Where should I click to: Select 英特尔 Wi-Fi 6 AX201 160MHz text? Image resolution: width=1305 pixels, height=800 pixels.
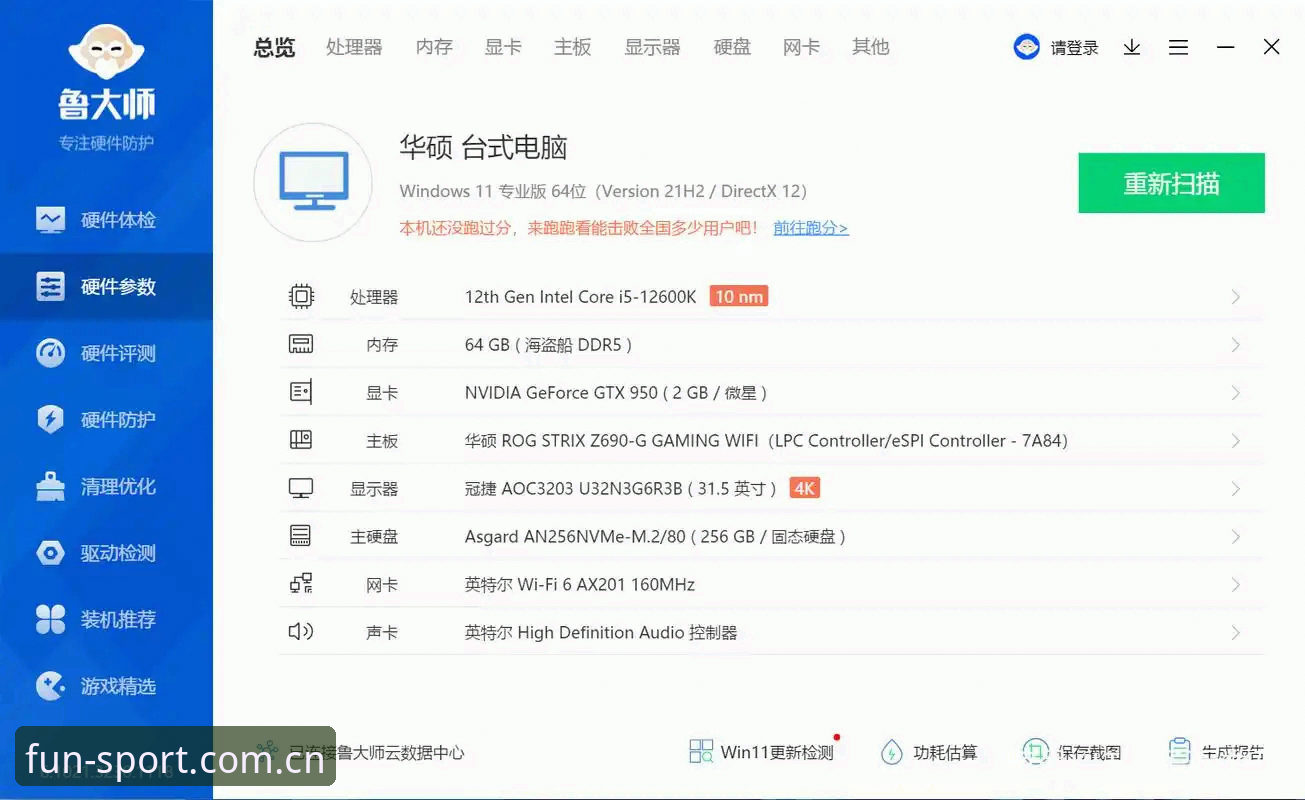tap(579, 585)
